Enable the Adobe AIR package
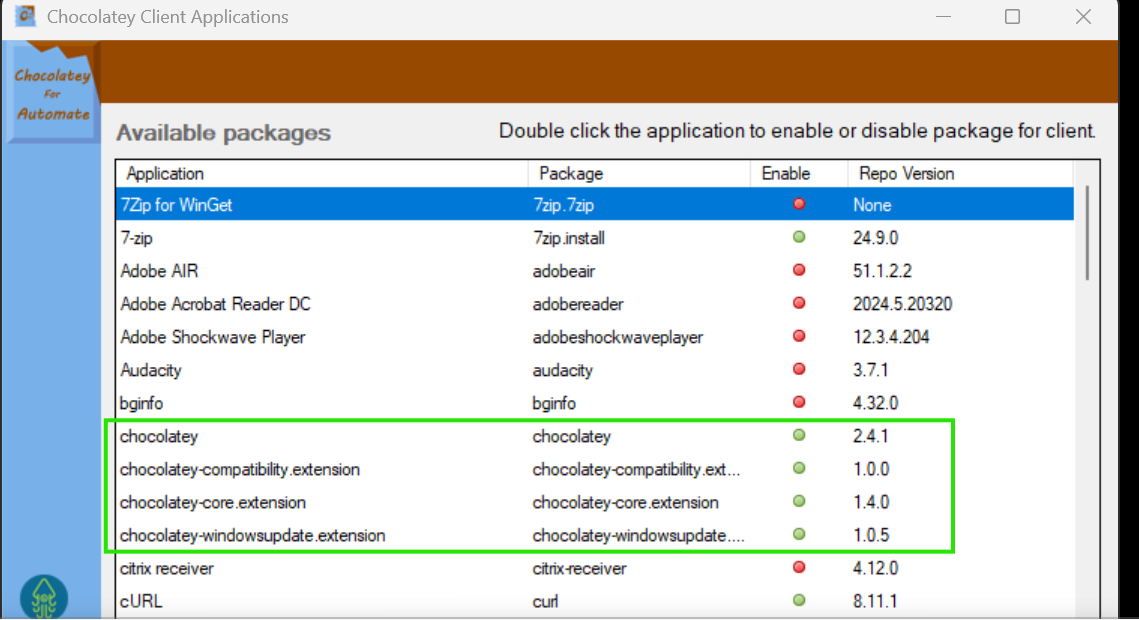Viewport: 1139px width, 620px height. [798, 270]
